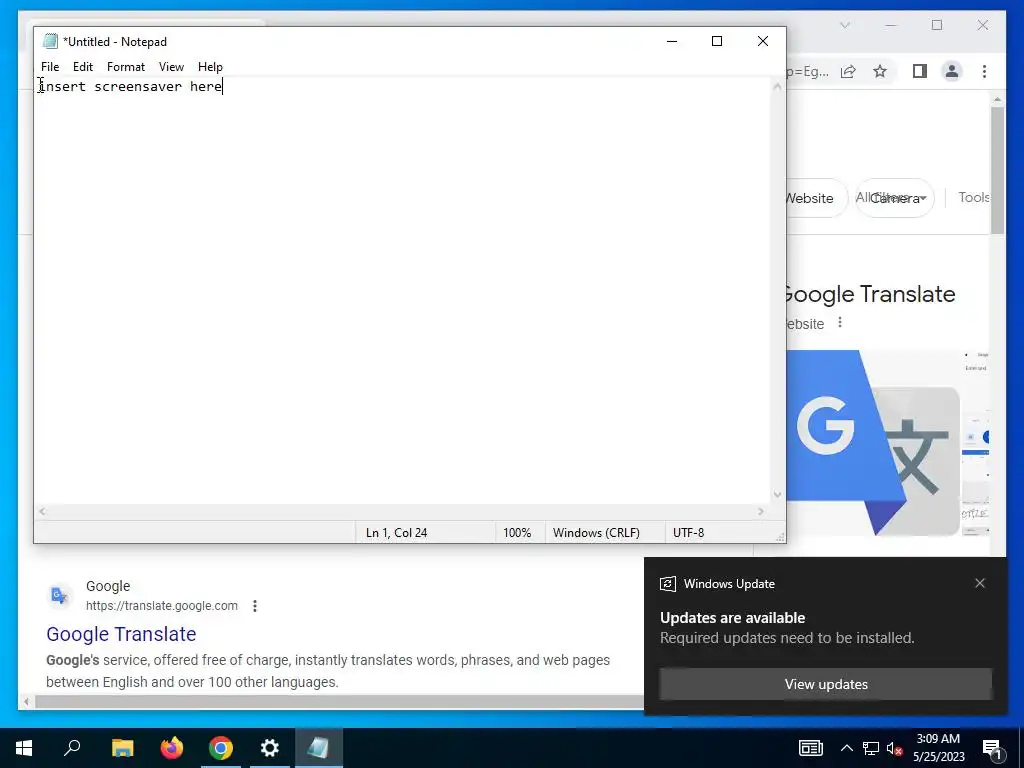Click the network tray icon
The width and height of the screenshot is (1024, 768).
(871, 748)
